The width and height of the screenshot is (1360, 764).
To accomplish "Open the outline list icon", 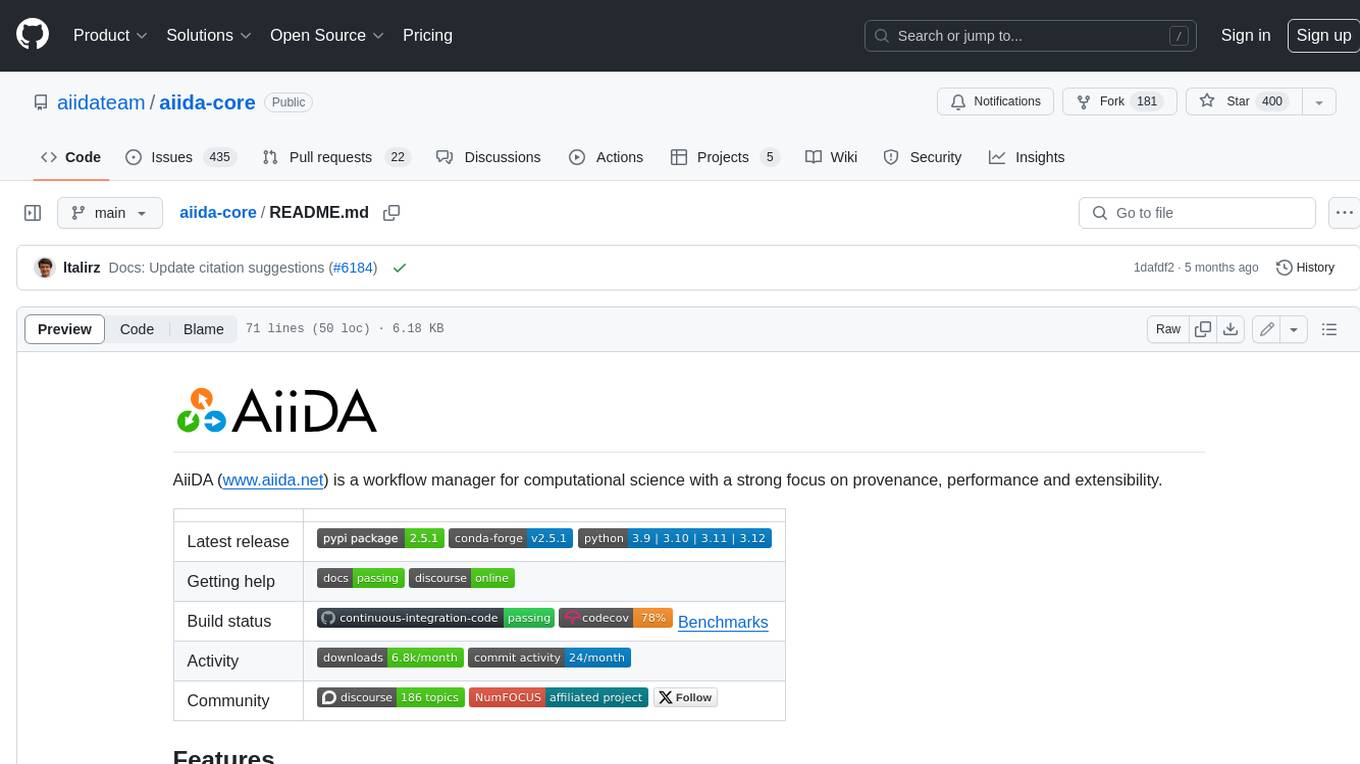I will coord(1329,329).
